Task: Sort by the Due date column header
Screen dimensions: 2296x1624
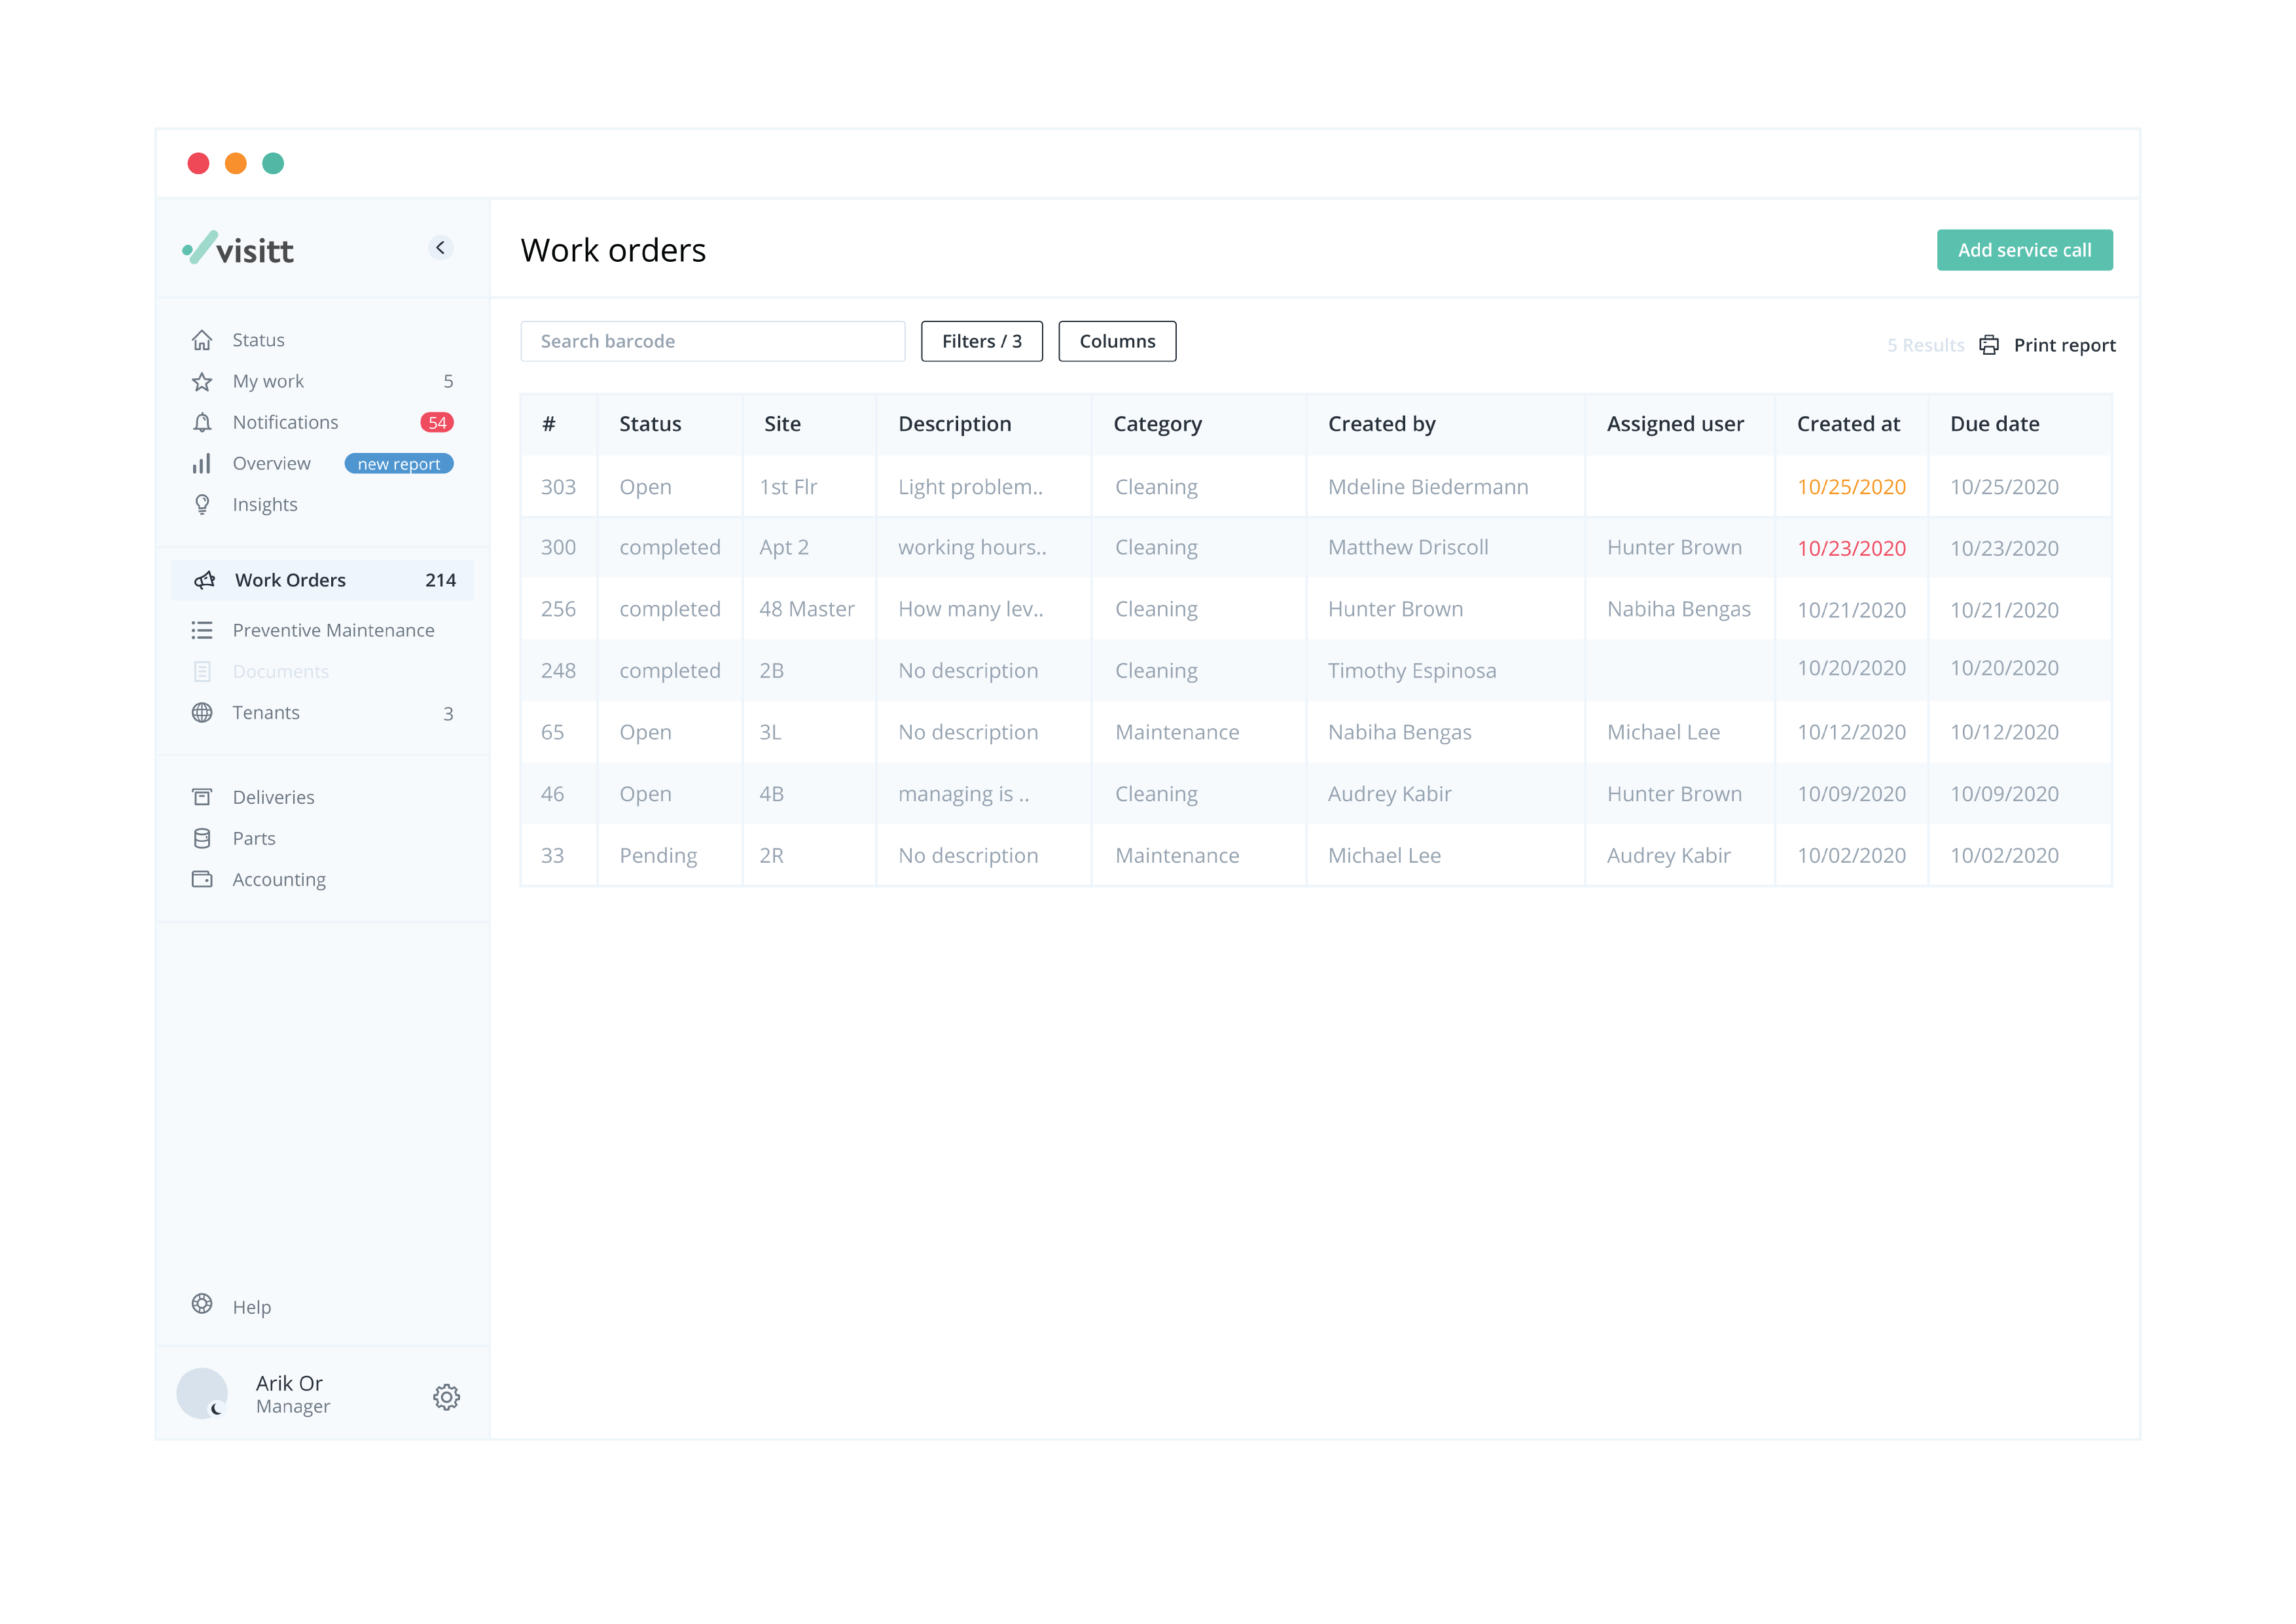Action: click(x=1994, y=424)
